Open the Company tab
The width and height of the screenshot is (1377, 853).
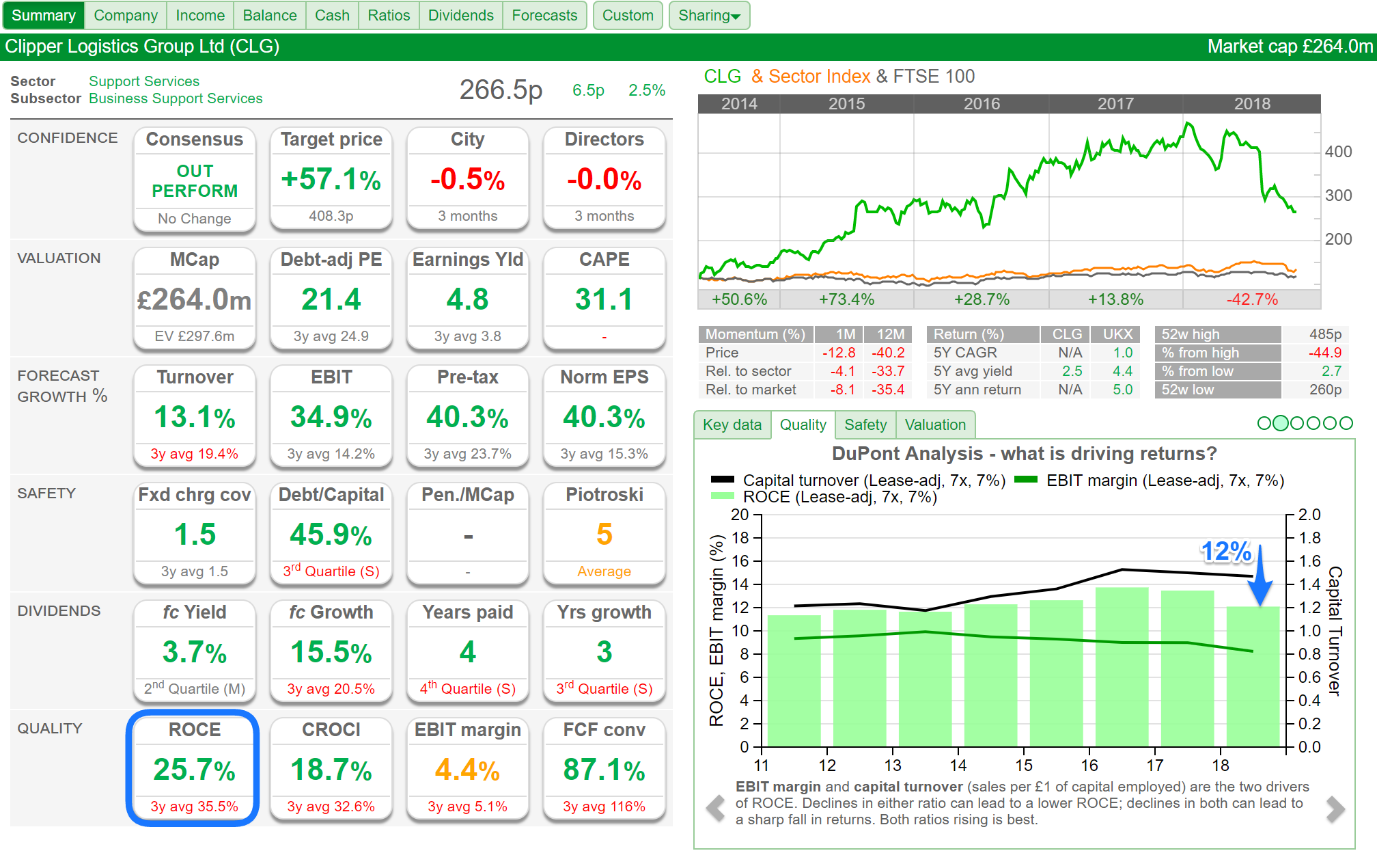coord(126,15)
